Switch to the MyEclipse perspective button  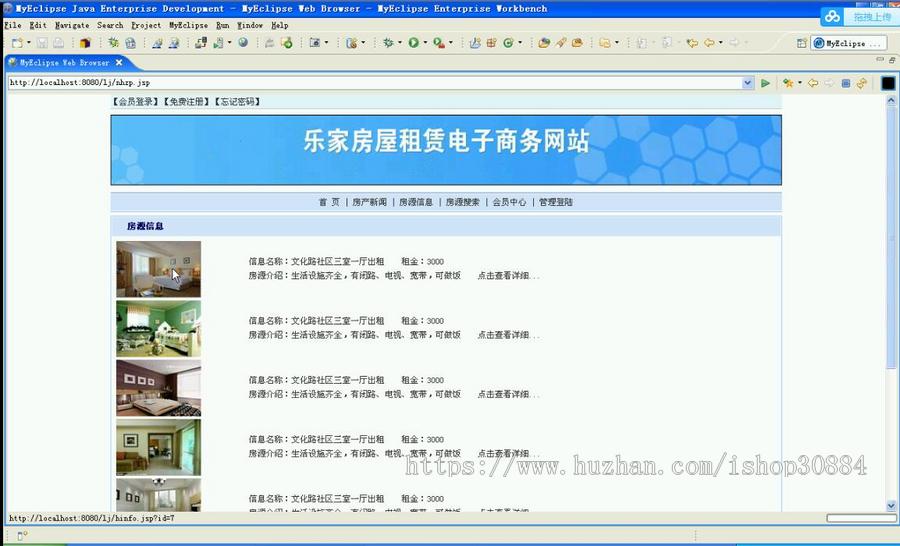(848, 43)
